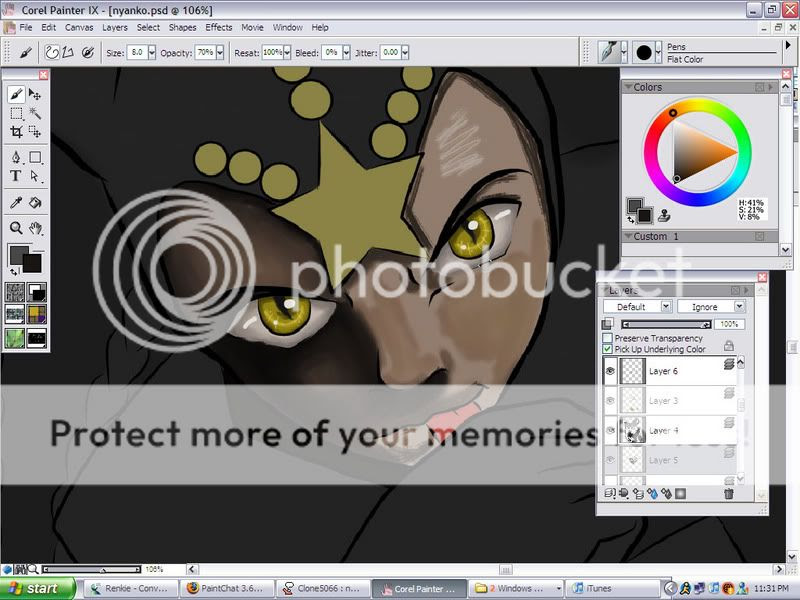Screen dimensions: 800x600
Task: Open Default composite method dropdown
Action: [666, 306]
